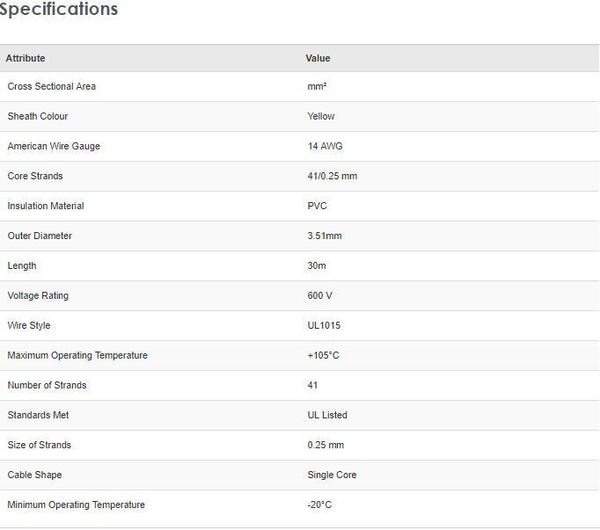Select the Insulation Material row label

point(46,206)
